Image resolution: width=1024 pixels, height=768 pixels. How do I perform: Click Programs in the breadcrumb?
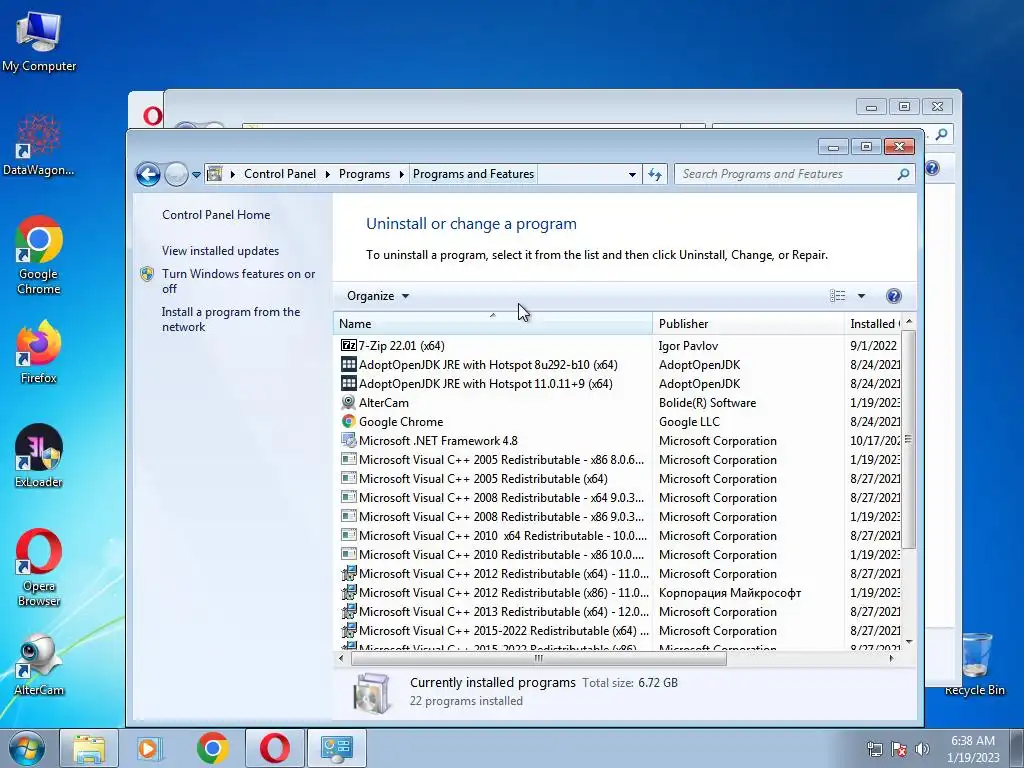[364, 174]
